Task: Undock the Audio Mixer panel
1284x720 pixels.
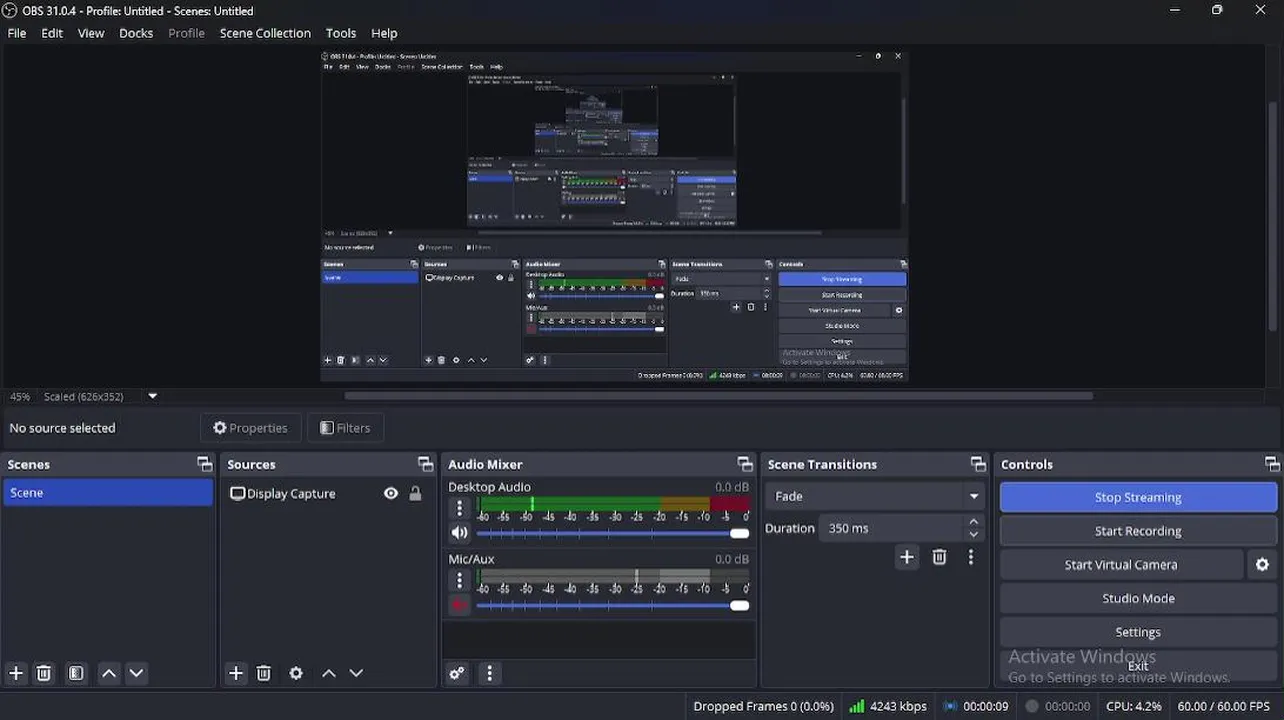Action: tap(745, 464)
